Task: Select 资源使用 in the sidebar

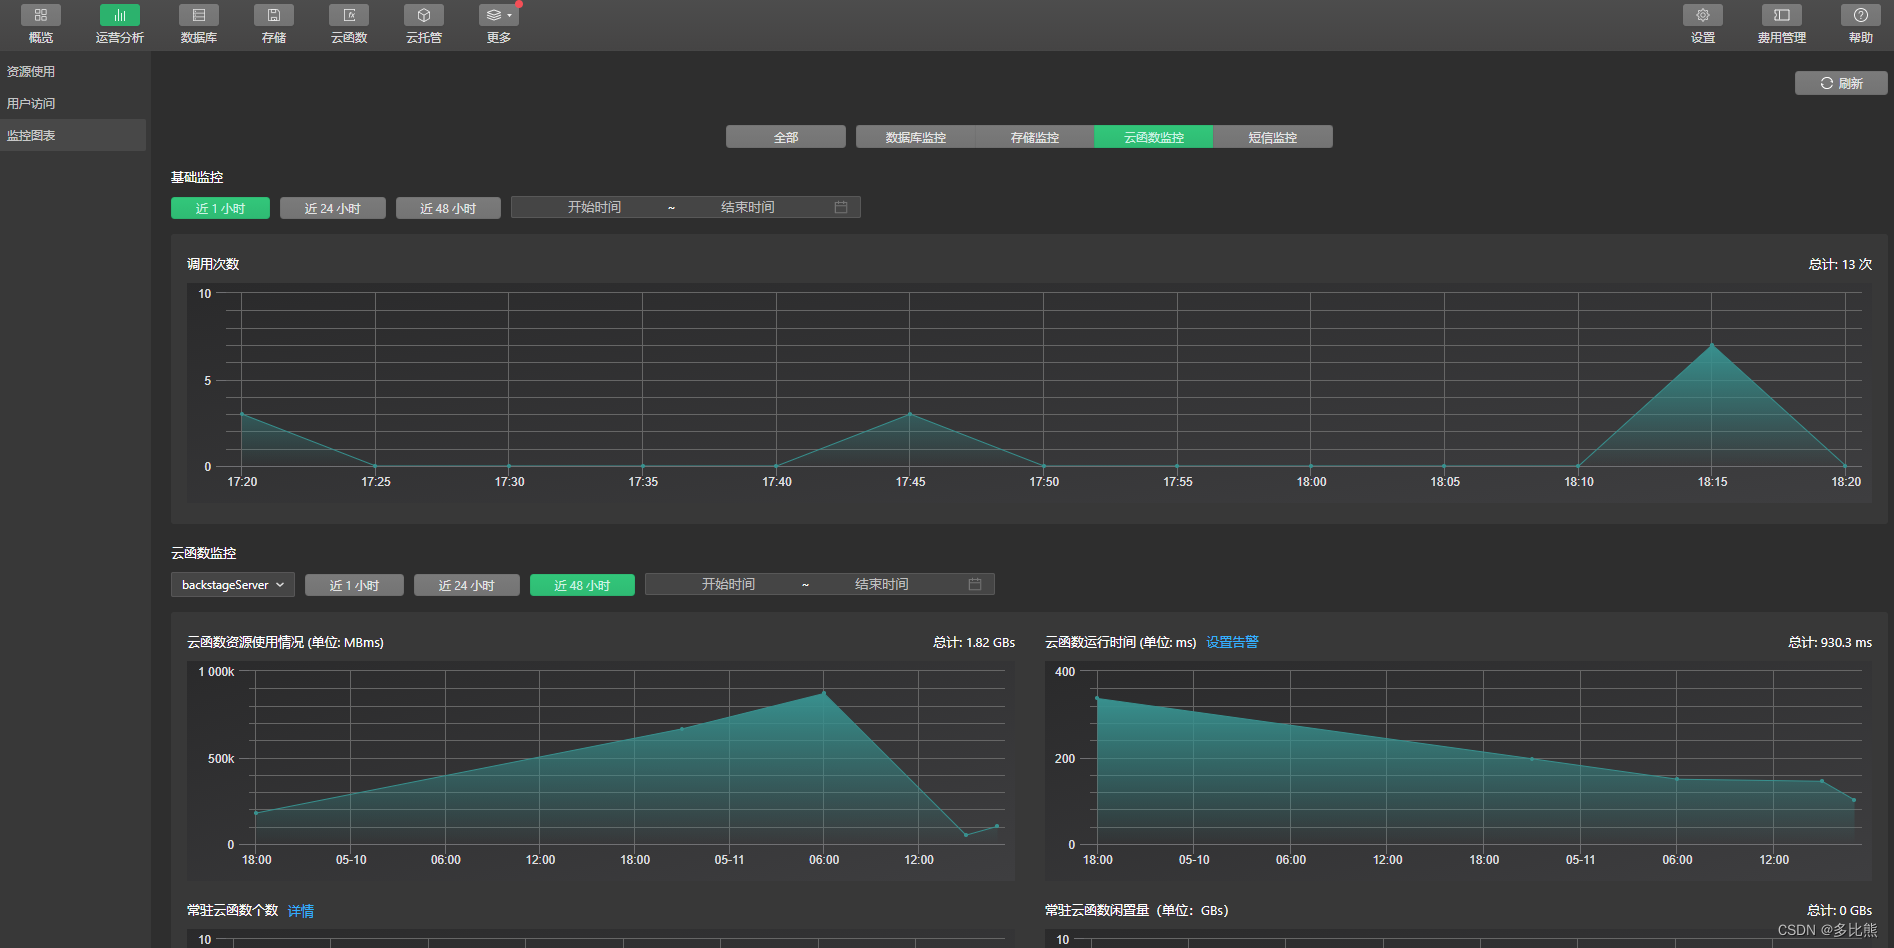Action: (73, 72)
